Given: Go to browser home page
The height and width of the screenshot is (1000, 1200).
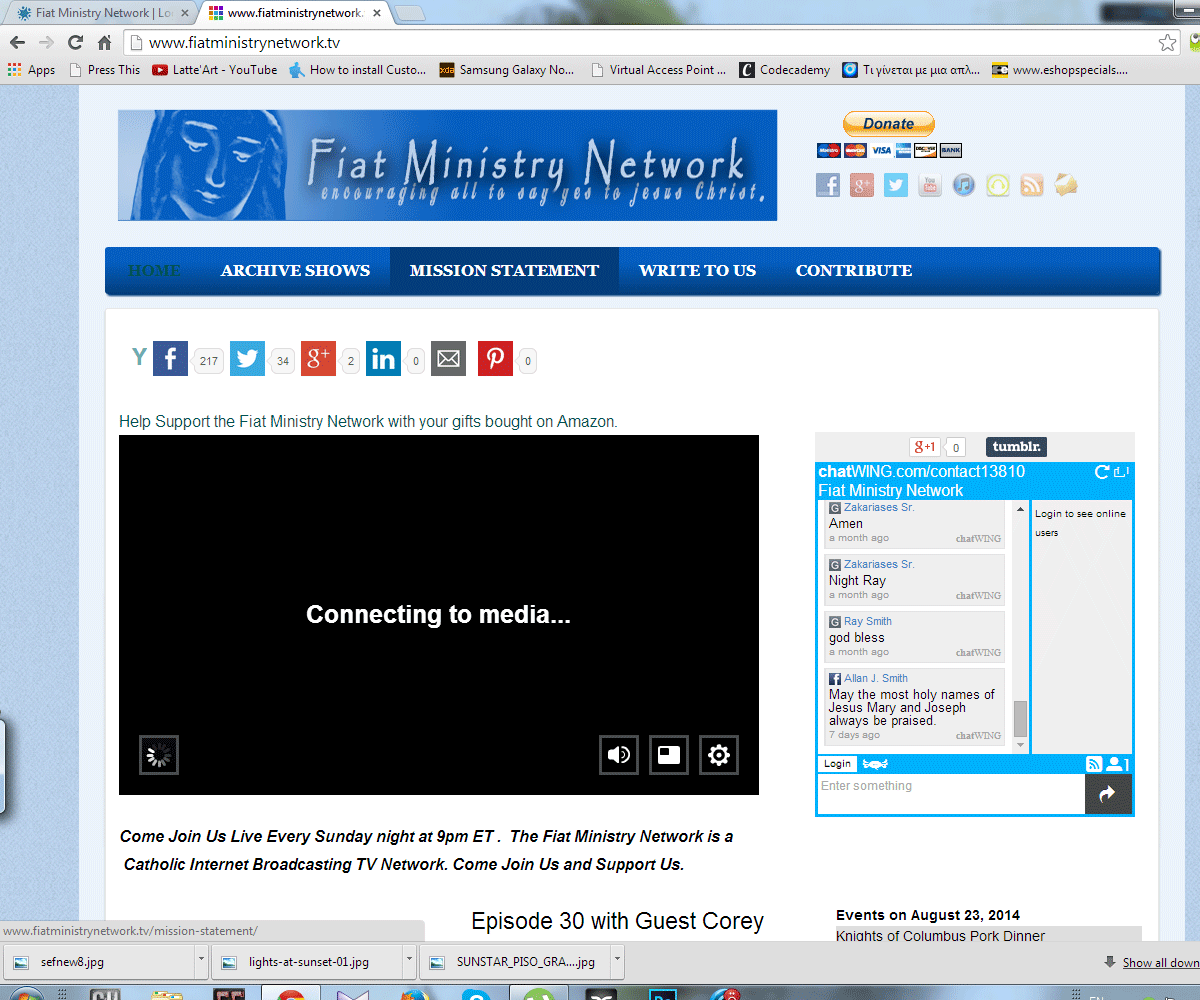Looking at the screenshot, I should [104, 43].
